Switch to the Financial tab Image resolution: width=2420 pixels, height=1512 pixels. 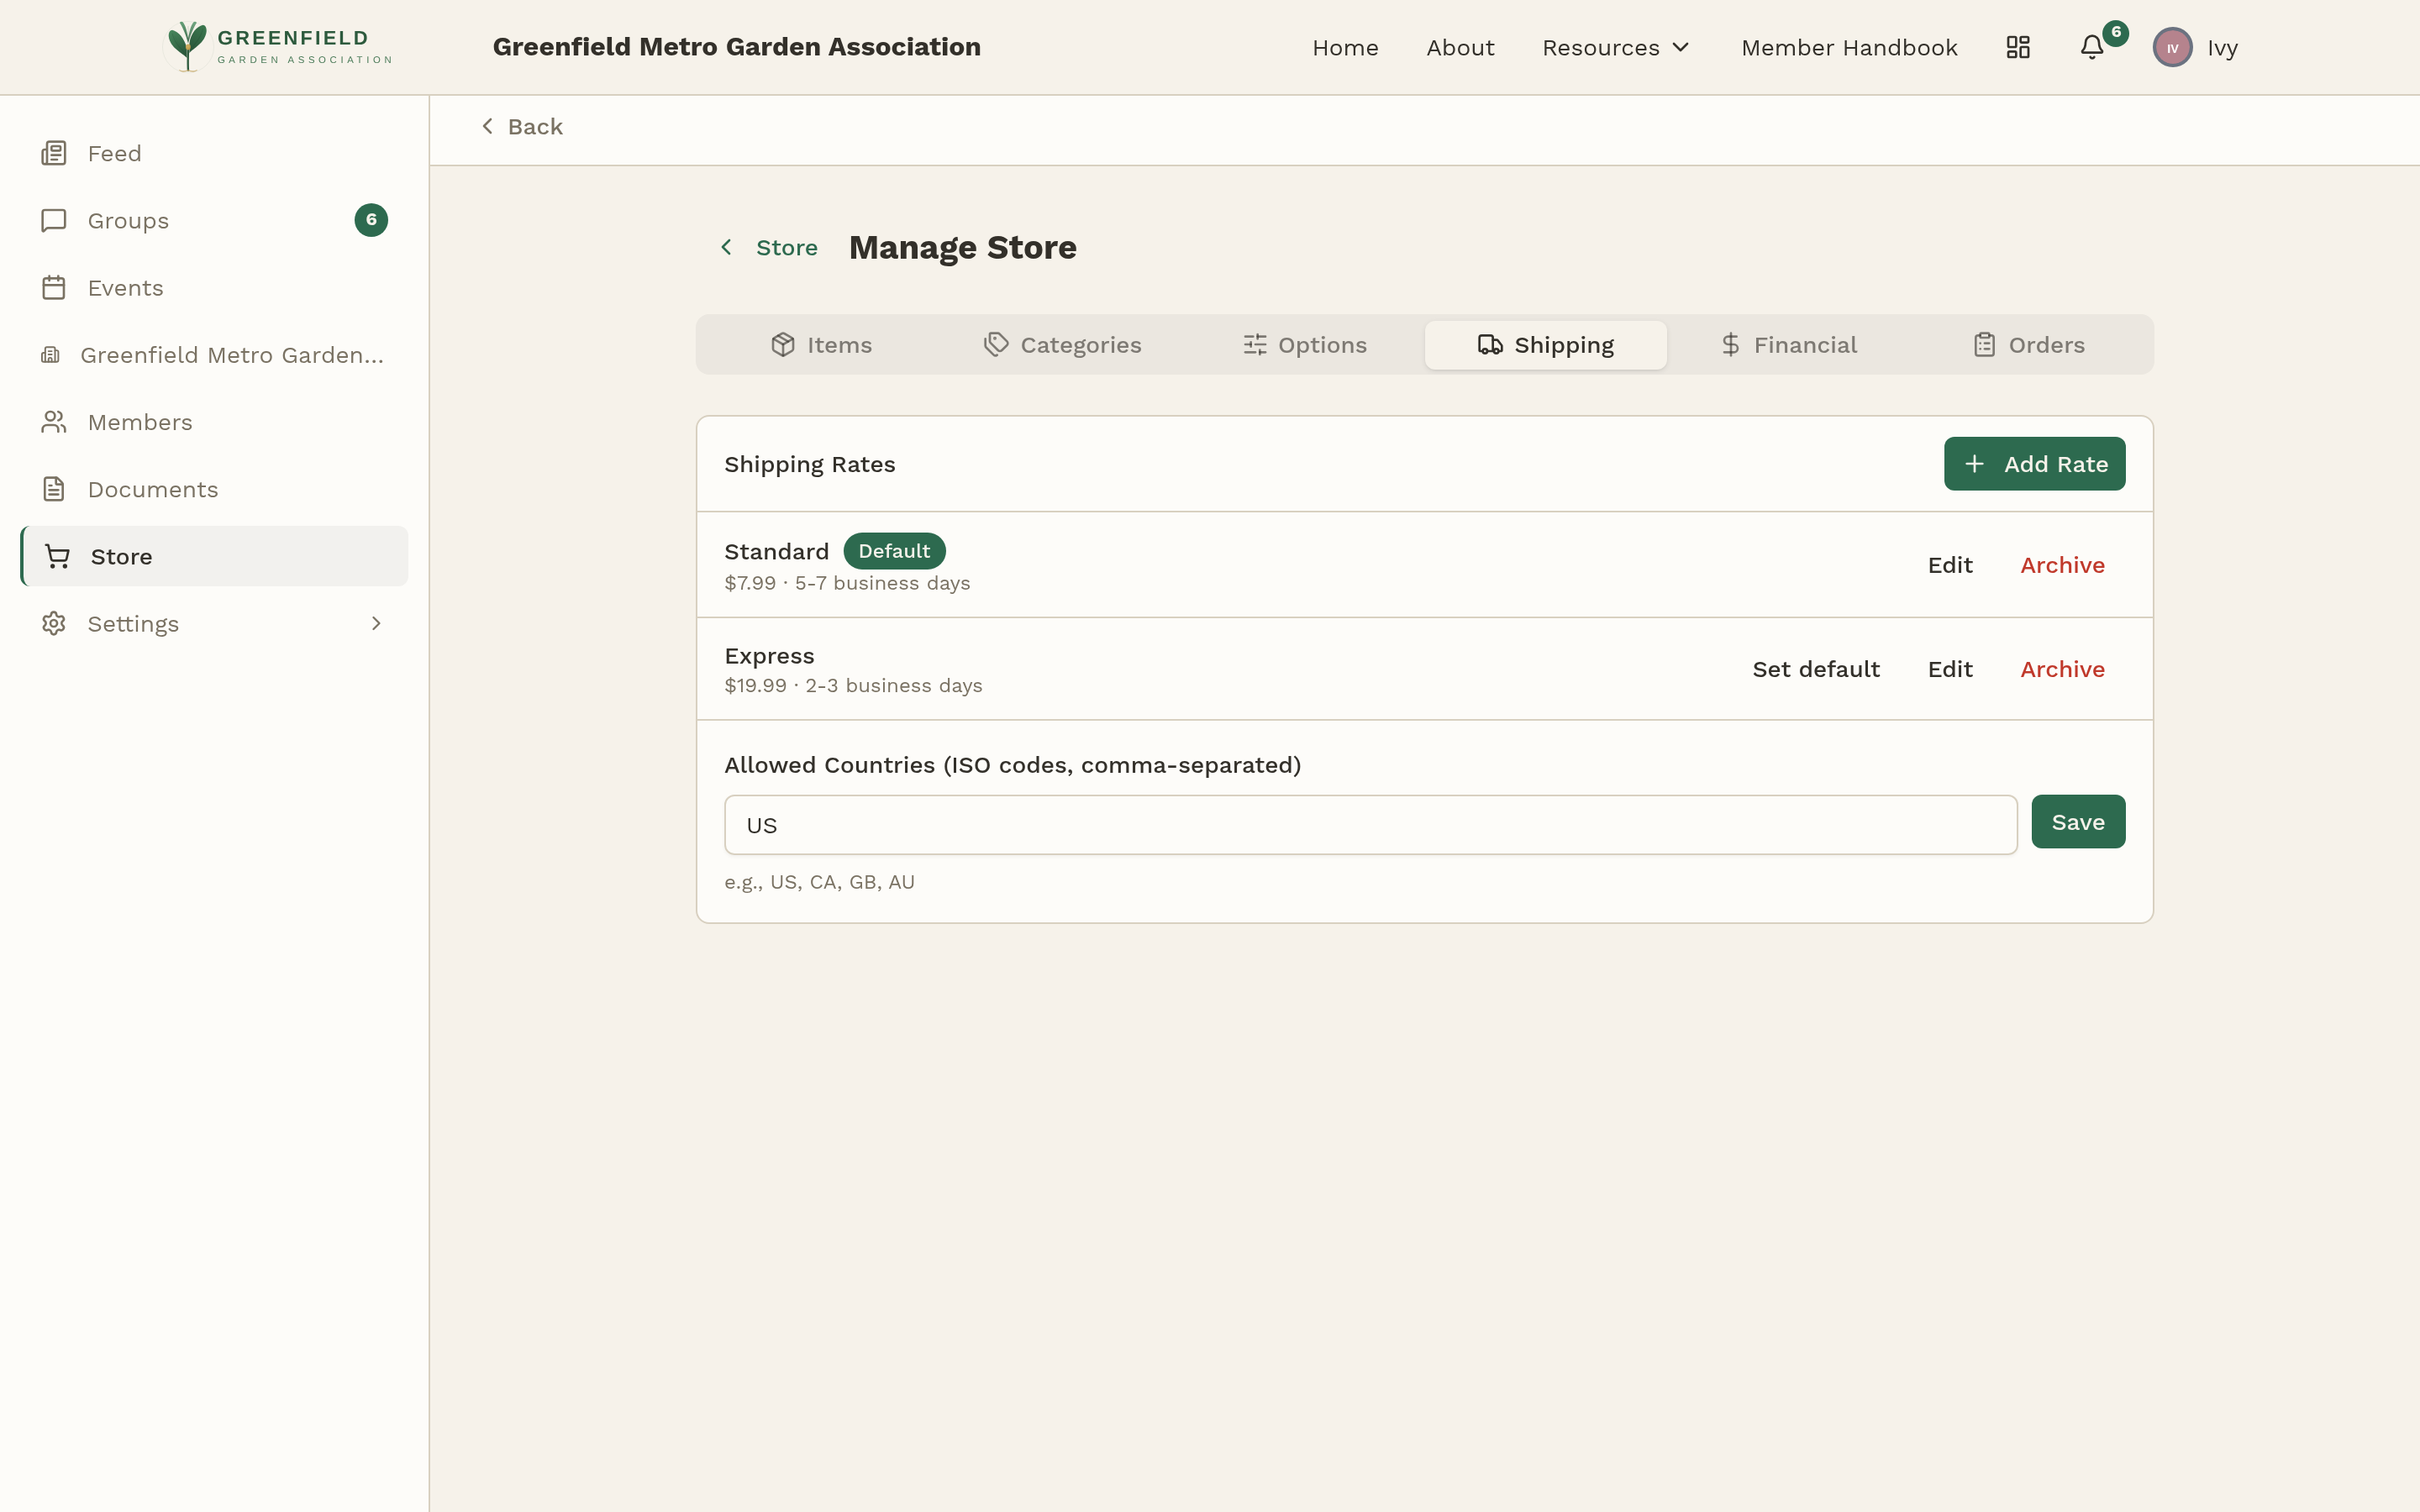(1788, 344)
